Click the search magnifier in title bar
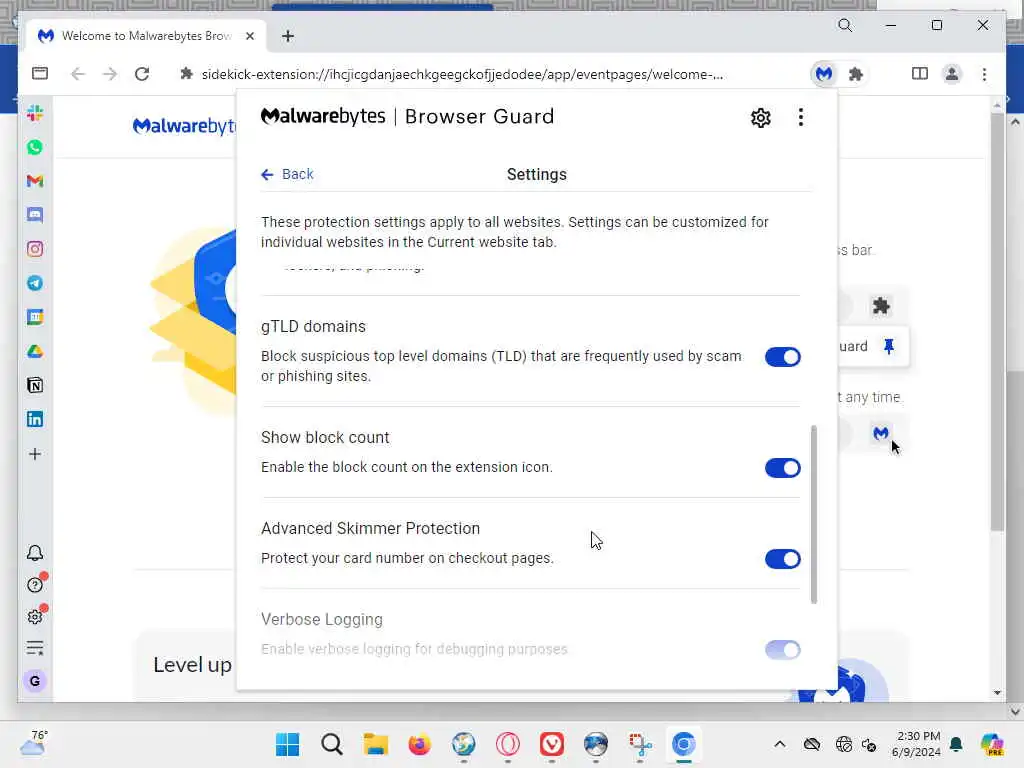 pos(845,25)
